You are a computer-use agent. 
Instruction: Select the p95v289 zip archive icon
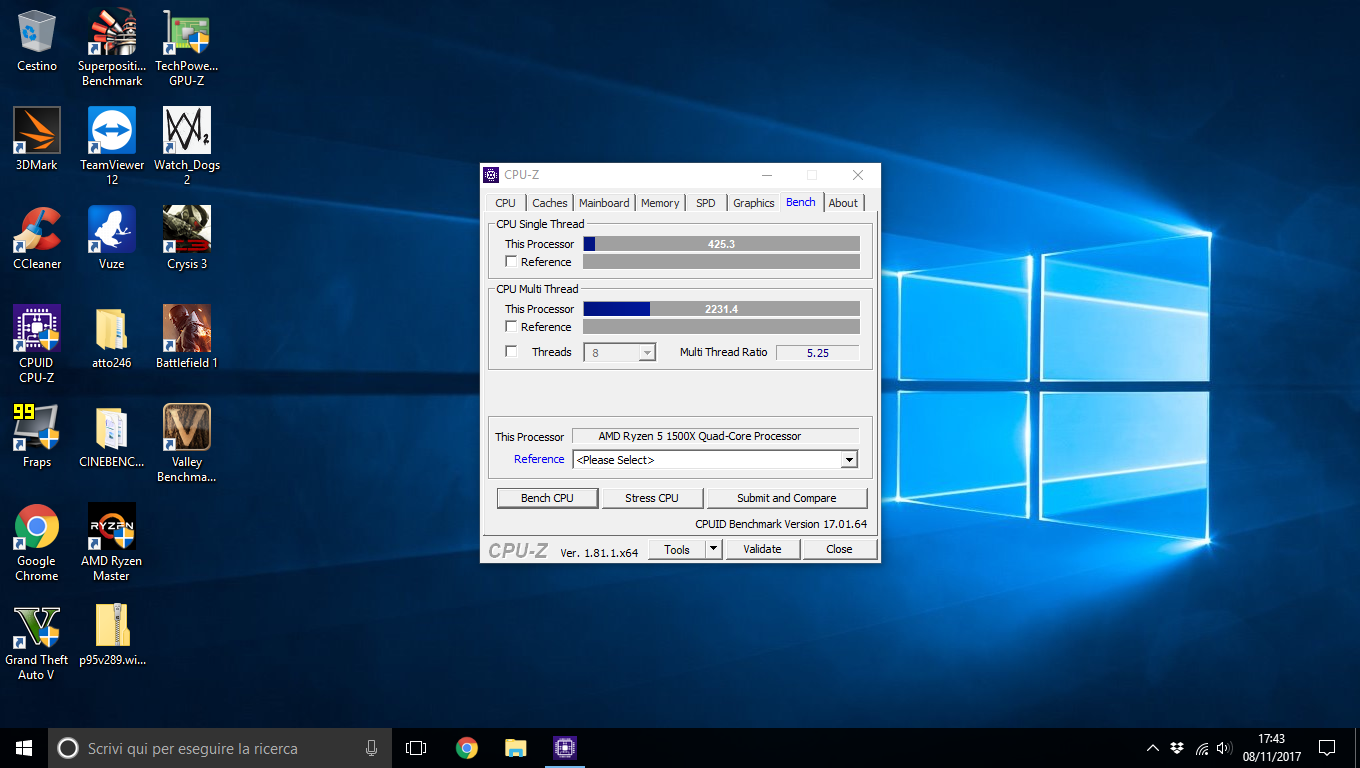point(112,634)
